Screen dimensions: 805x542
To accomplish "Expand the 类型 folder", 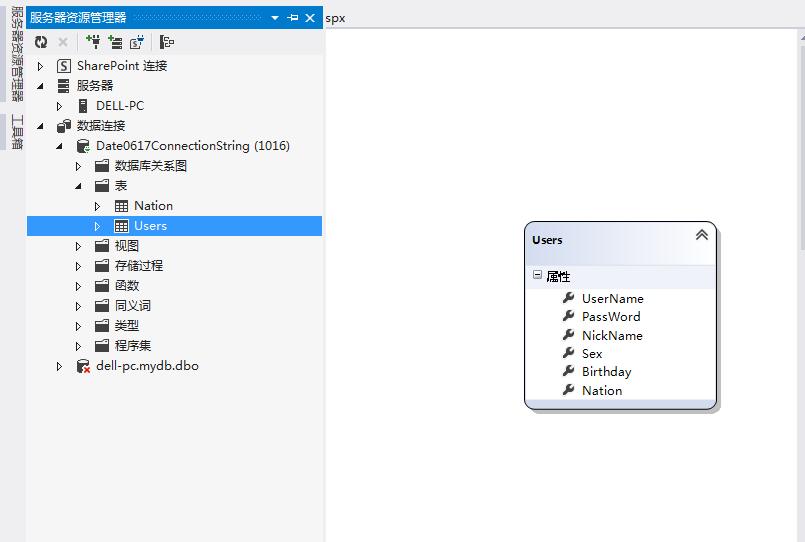I will (79, 326).
